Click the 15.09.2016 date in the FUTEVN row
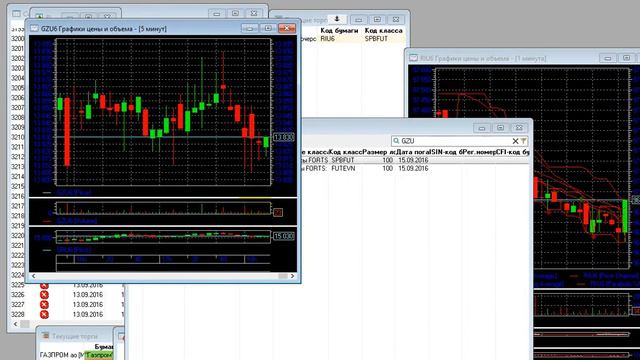 (413, 168)
